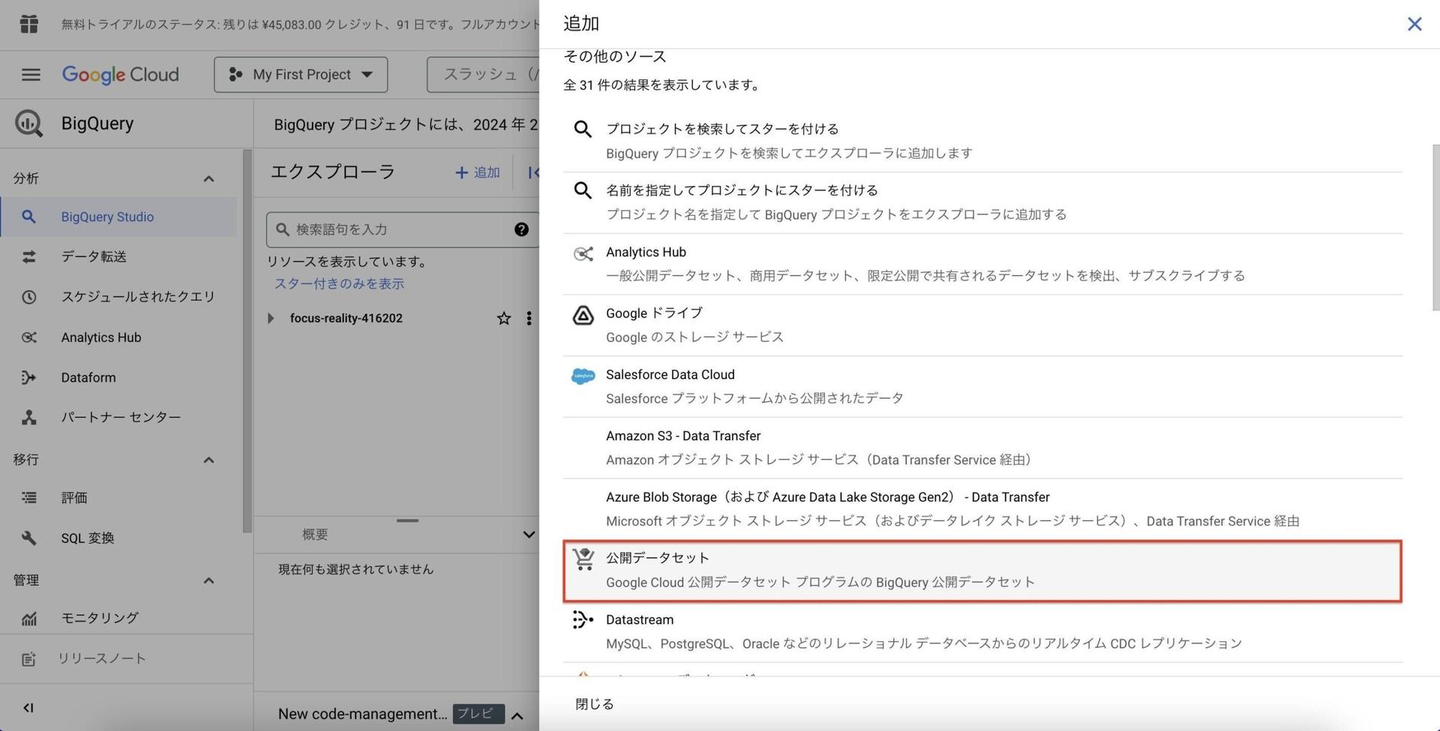Click the Salesforce Data Cloud logo icon
The image size is (1440, 731).
point(583,376)
